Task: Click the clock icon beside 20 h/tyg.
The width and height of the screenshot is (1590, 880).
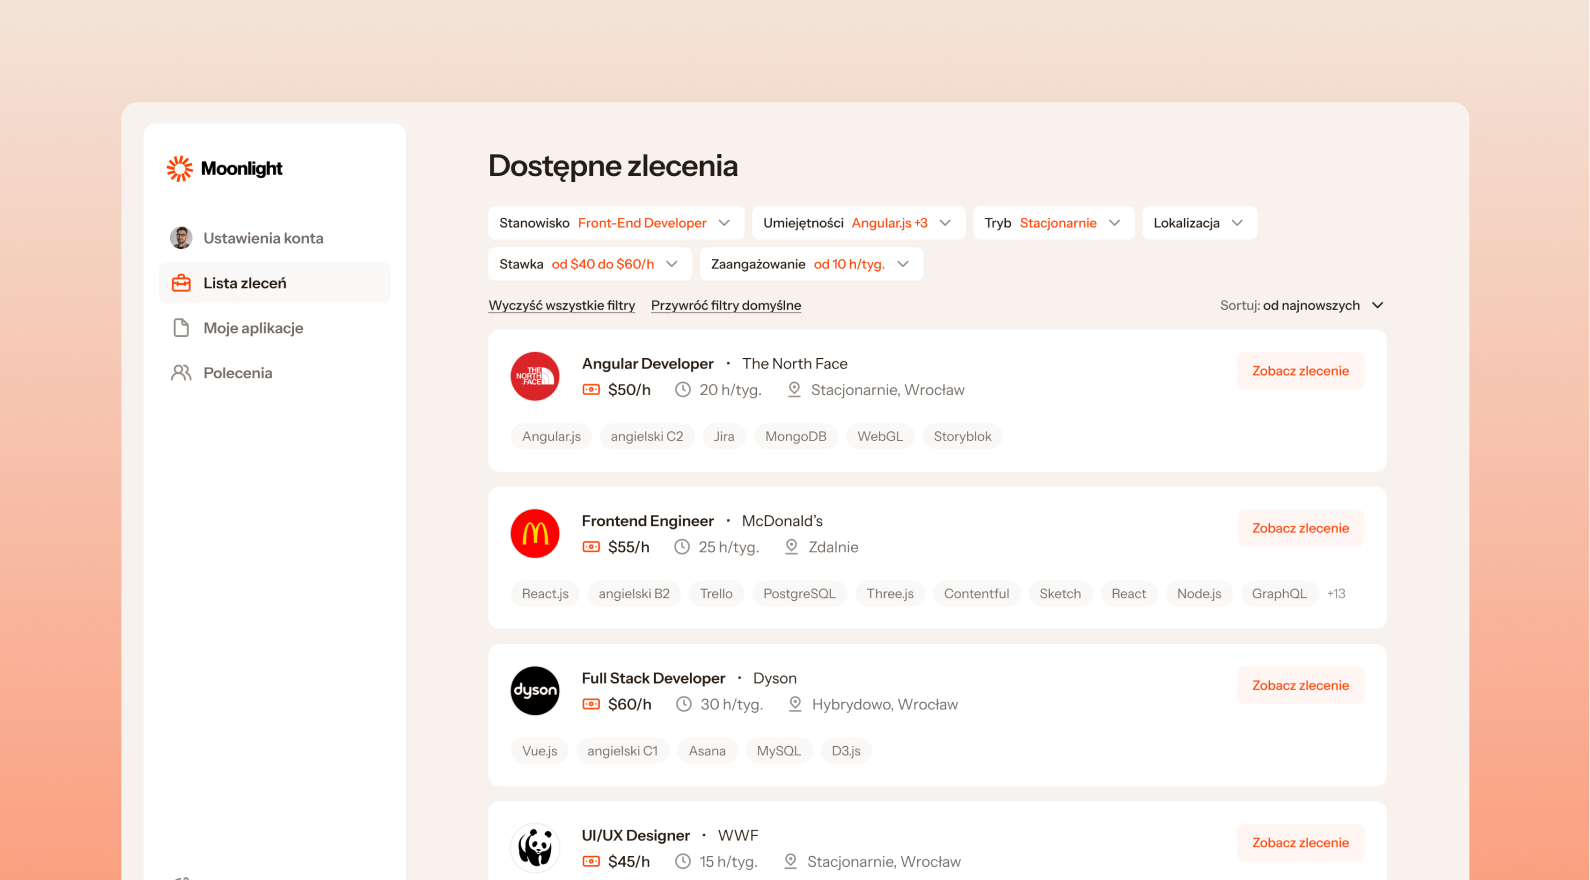Action: pos(683,390)
